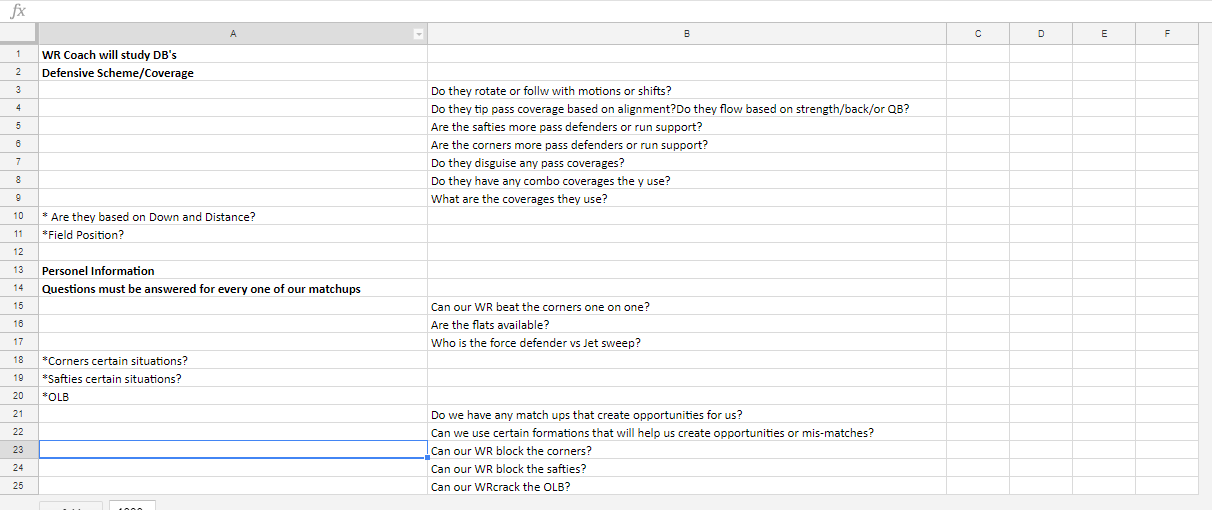
Task: Open column A header dropdown arrow
Action: 420,34
